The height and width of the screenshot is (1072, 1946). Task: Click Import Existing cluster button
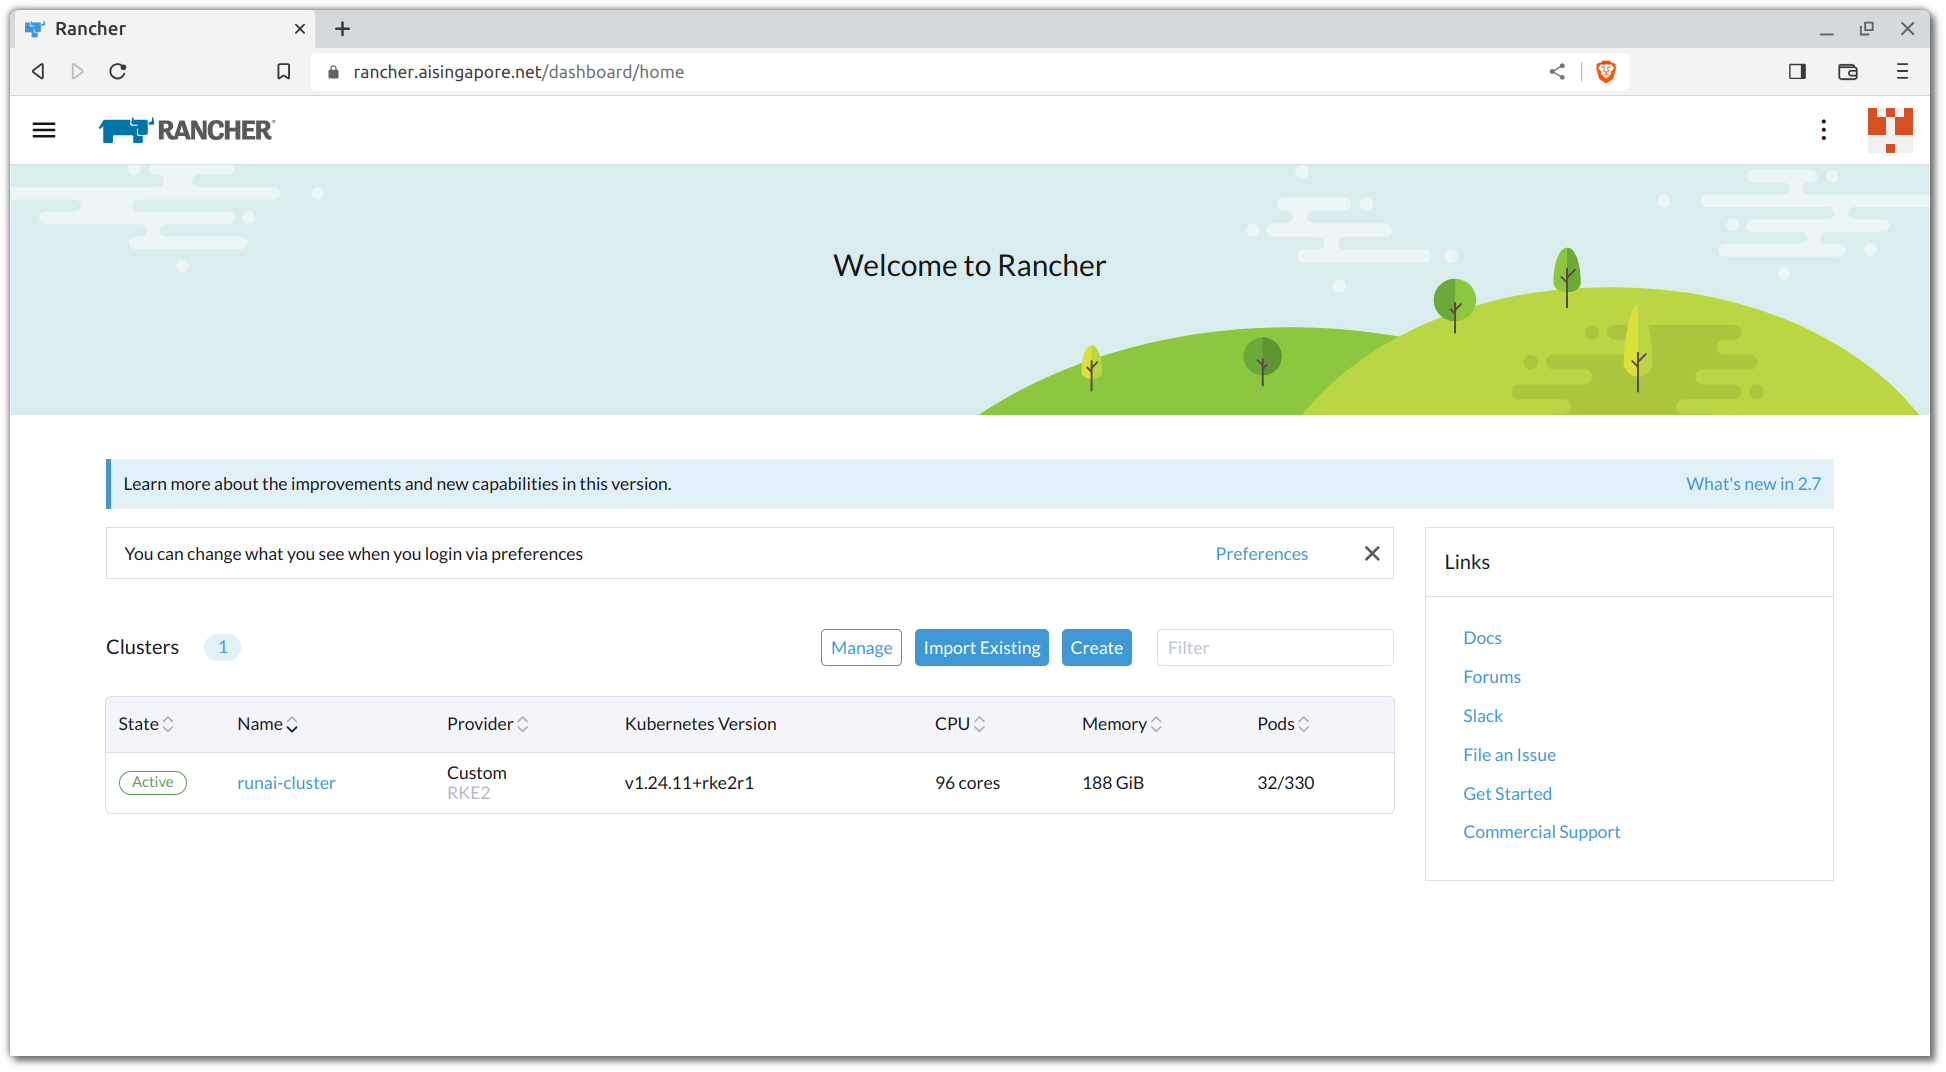pyautogui.click(x=981, y=647)
